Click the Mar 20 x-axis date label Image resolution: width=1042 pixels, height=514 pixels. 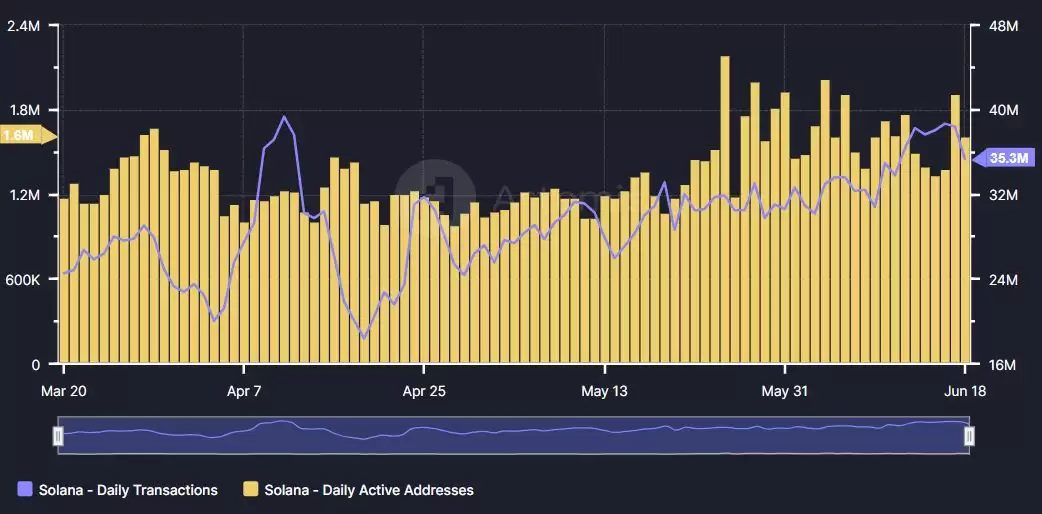pos(62,391)
